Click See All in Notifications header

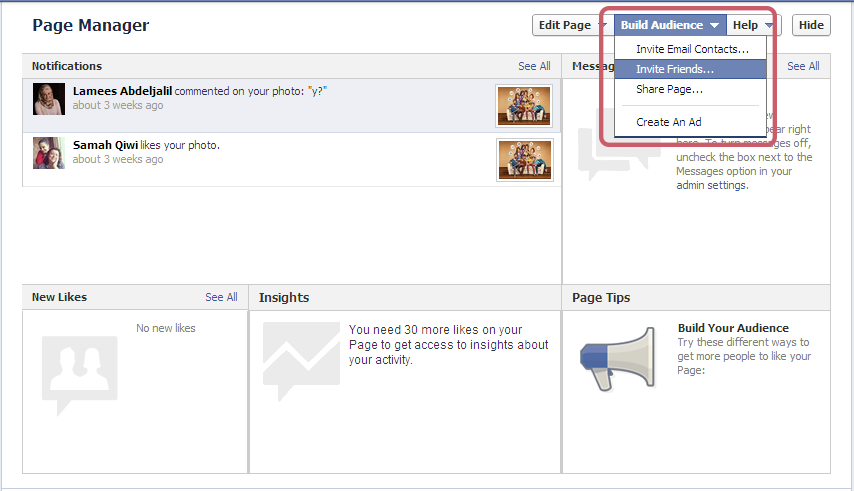(x=534, y=66)
